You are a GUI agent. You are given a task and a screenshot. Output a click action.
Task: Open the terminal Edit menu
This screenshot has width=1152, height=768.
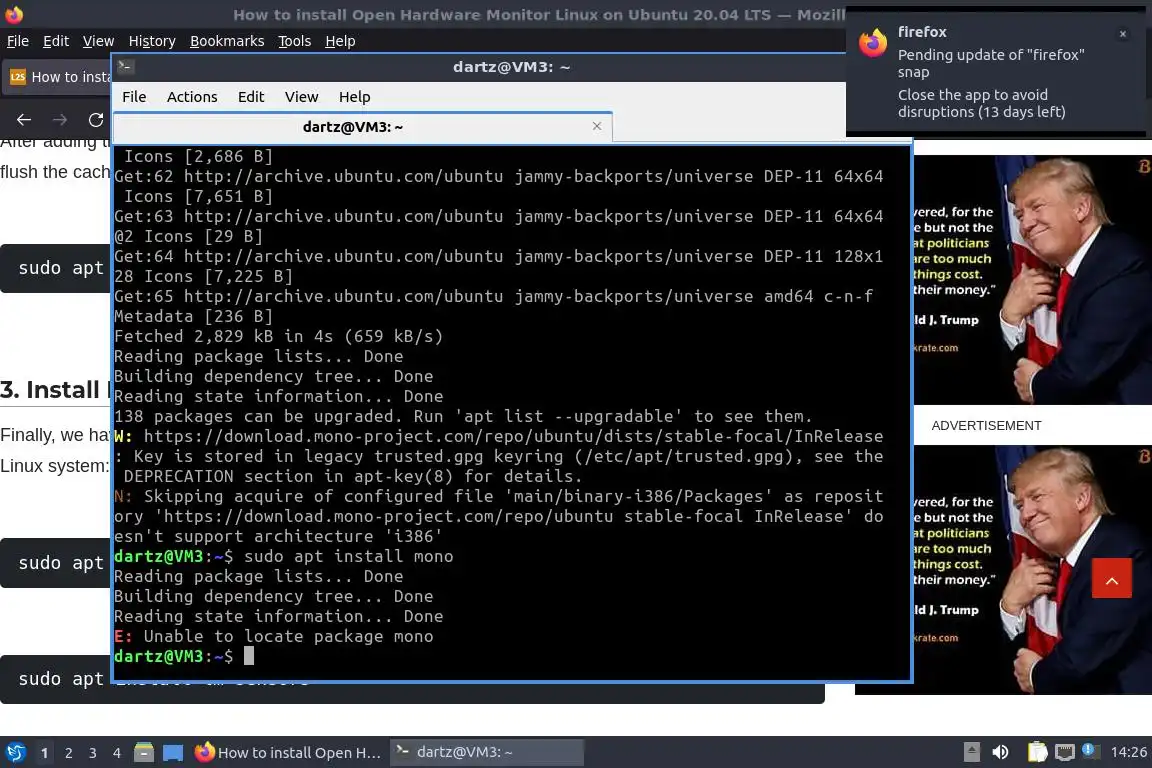(x=251, y=97)
